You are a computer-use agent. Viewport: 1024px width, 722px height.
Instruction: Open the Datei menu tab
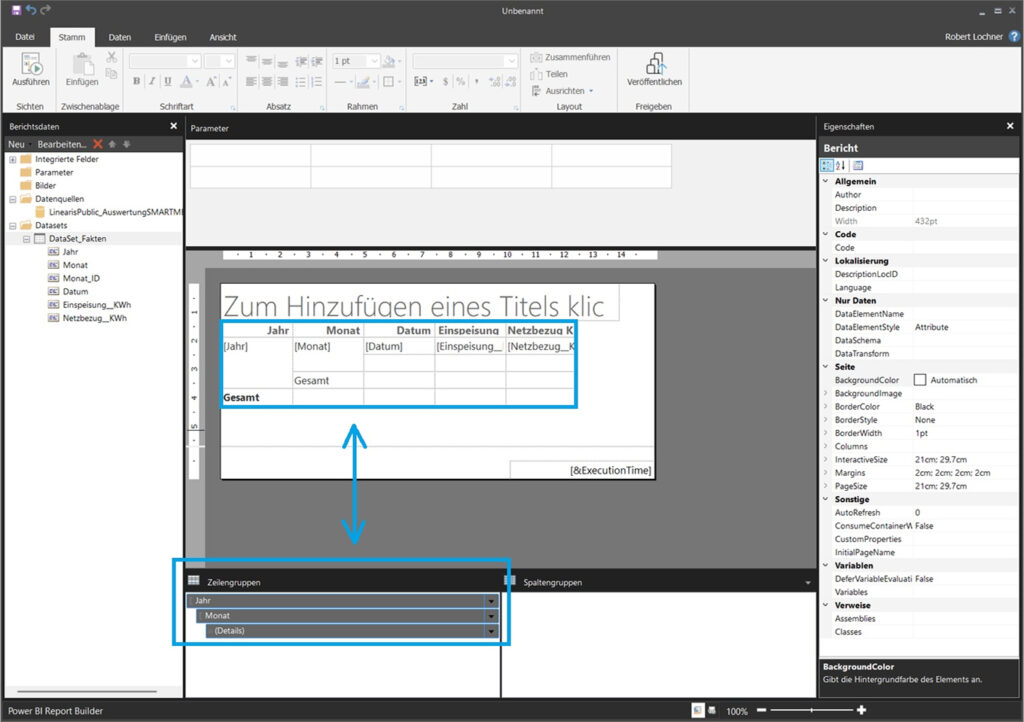point(25,37)
